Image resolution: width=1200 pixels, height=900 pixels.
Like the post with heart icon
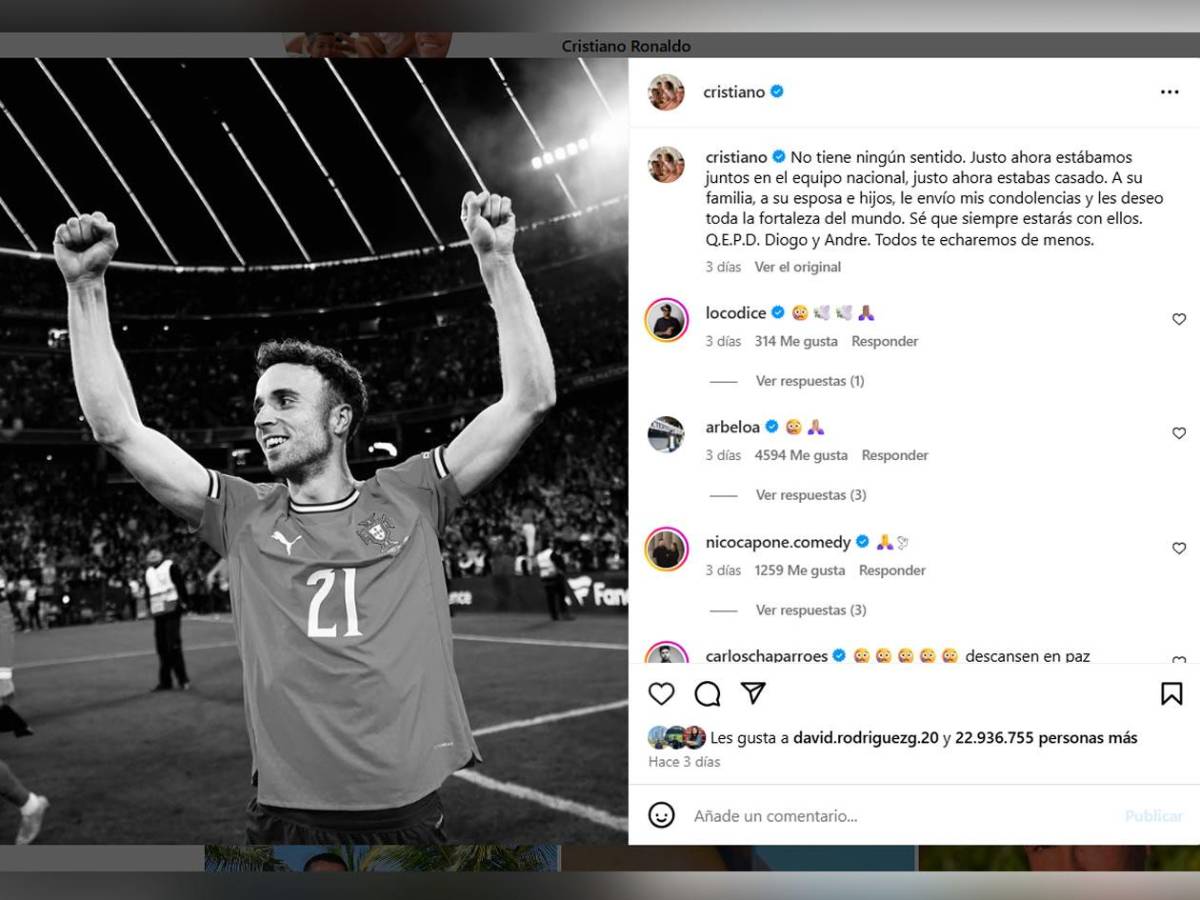pyautogui.click(x=661, y=694)
